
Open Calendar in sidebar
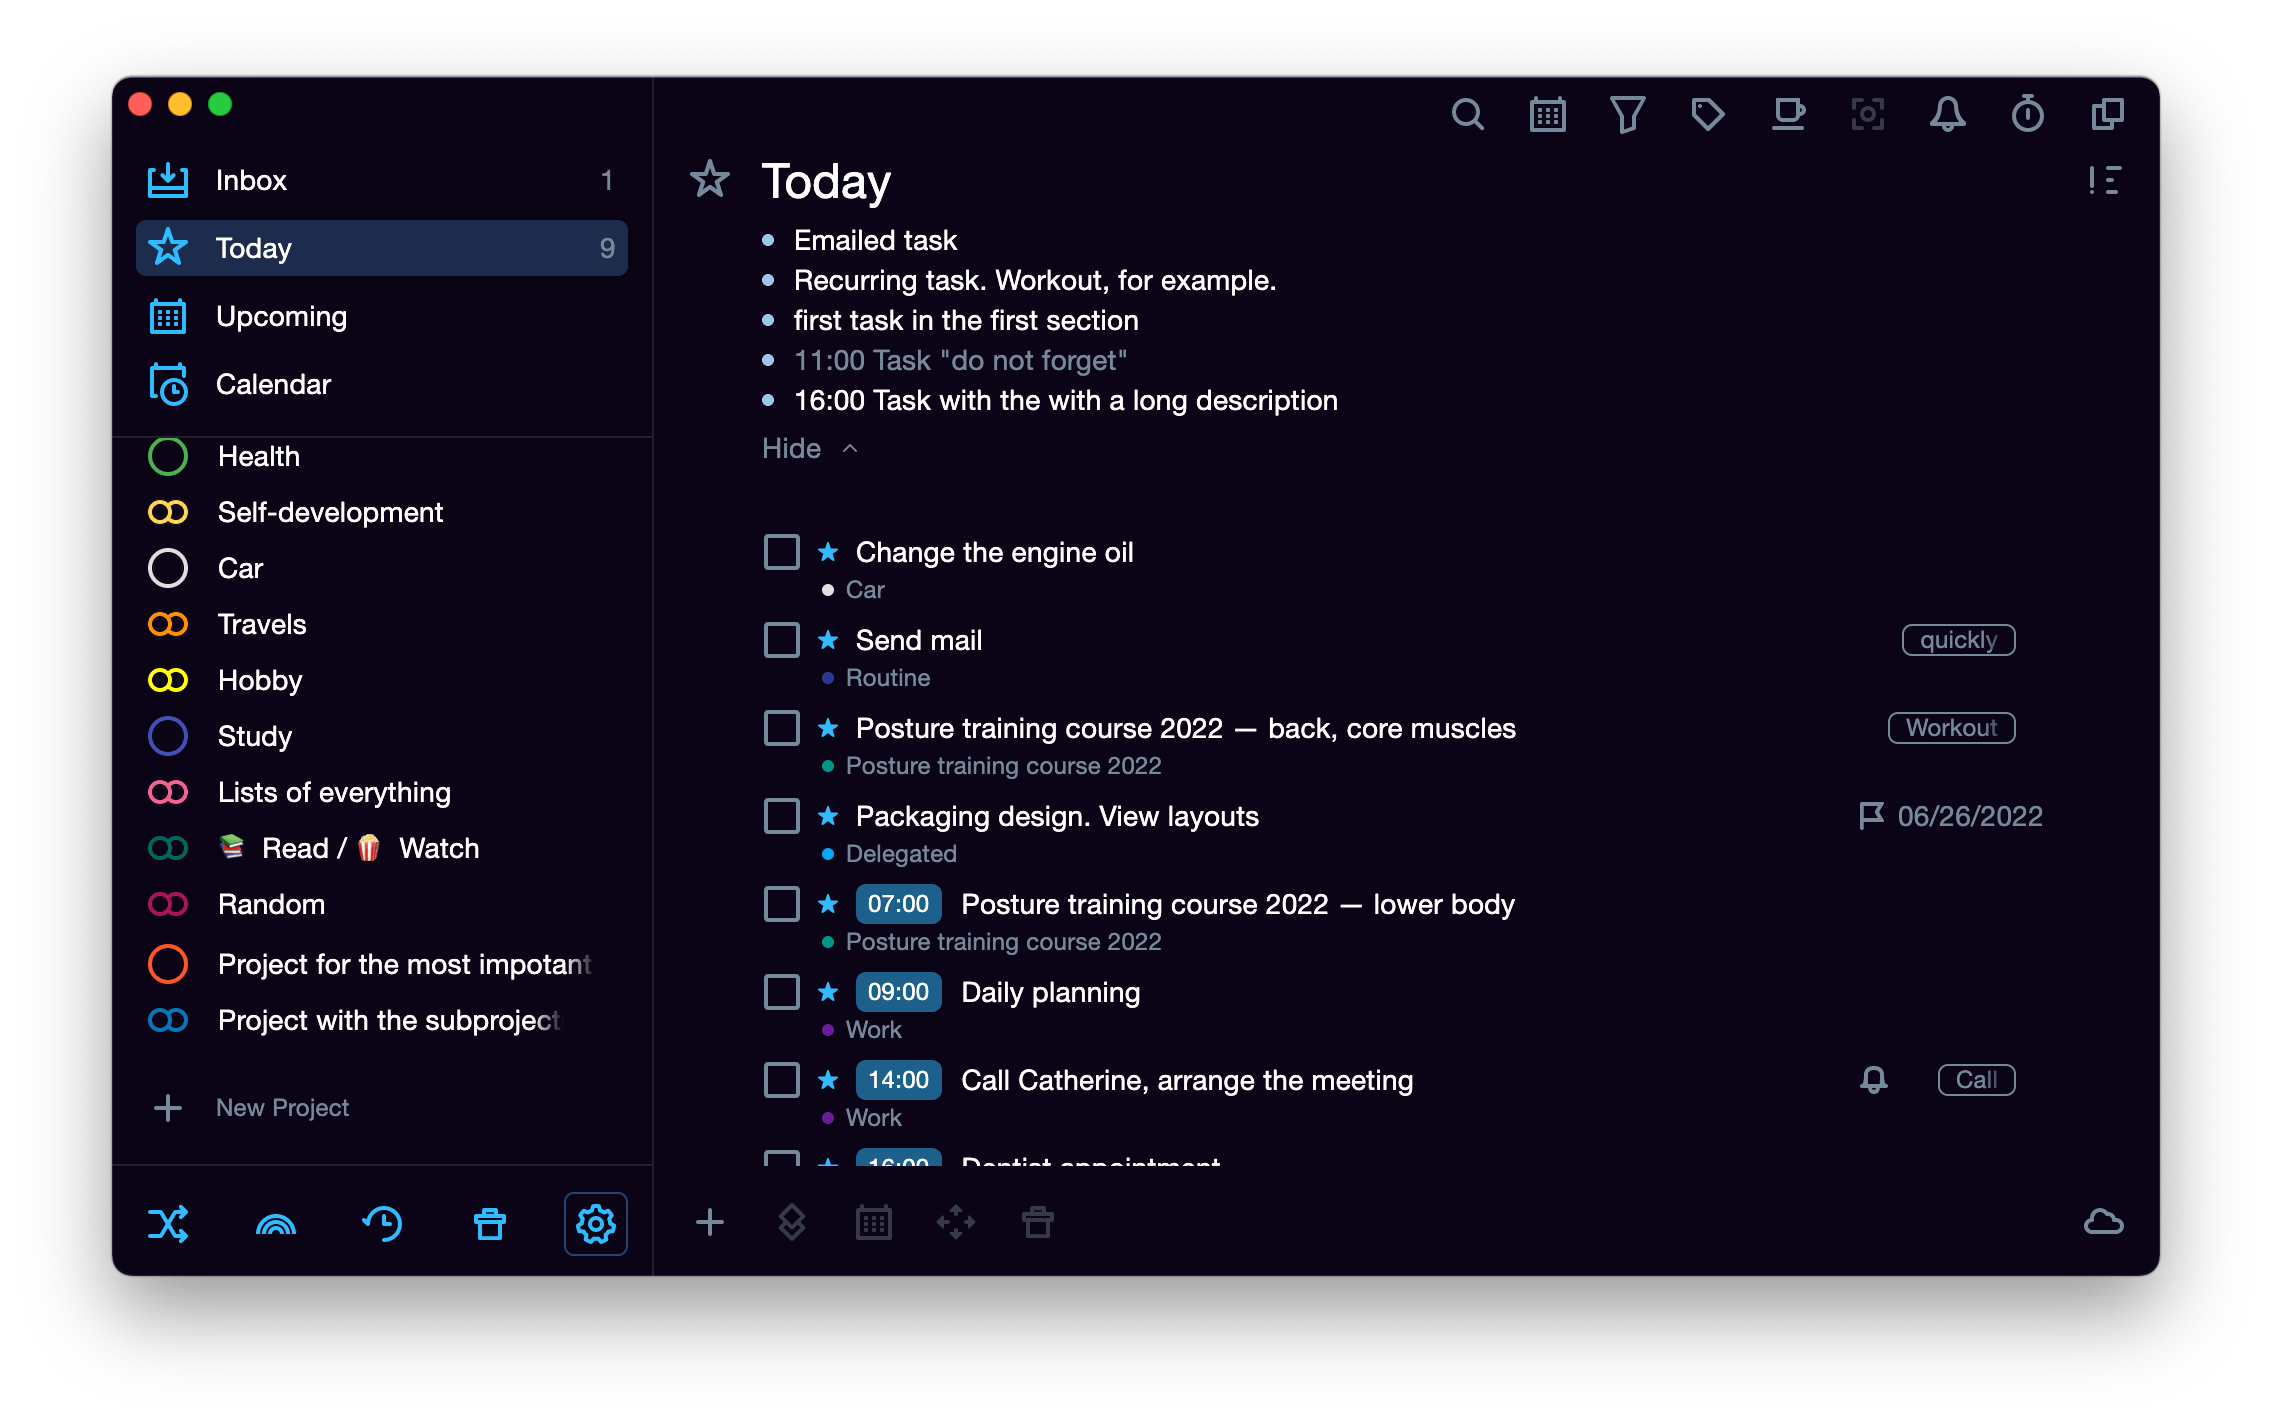[x=382, y=384]
